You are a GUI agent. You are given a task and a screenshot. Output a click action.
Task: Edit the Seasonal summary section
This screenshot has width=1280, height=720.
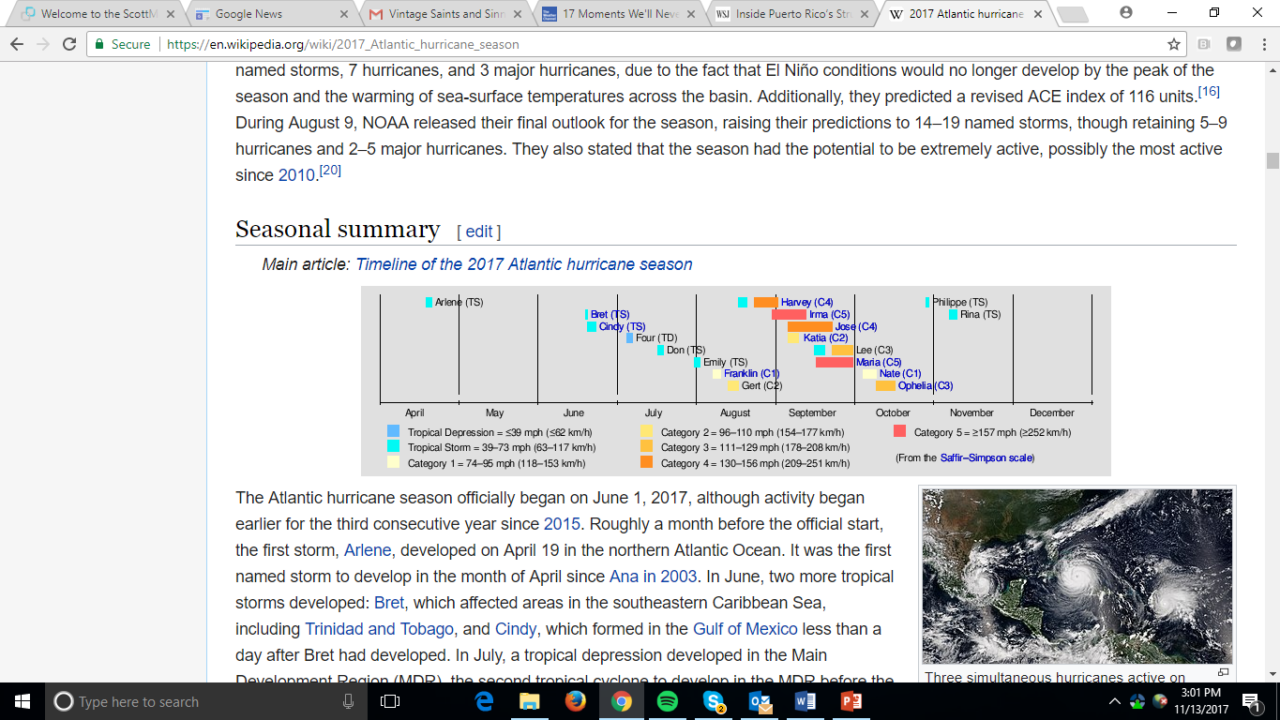pyautogui.click(x=479, y=231)
